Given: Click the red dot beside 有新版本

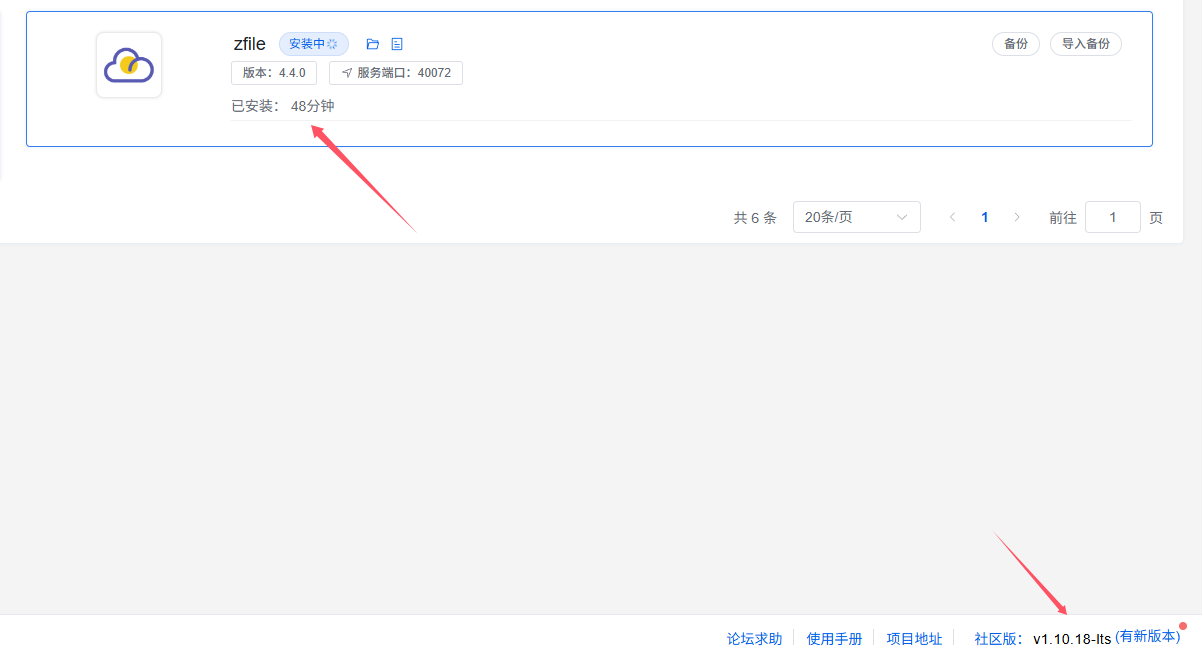Looking at the screenshot, I should (x=1183, y=626).
